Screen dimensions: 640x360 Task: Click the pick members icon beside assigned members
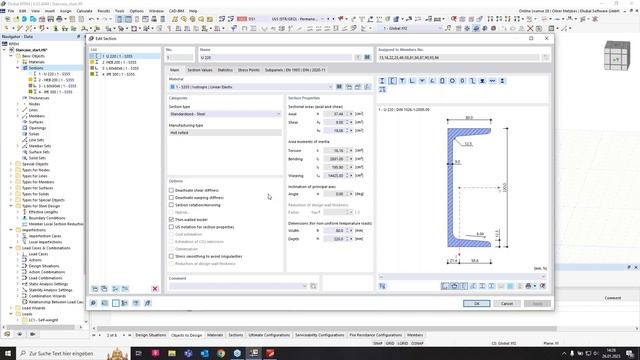[x=546, y=58]
